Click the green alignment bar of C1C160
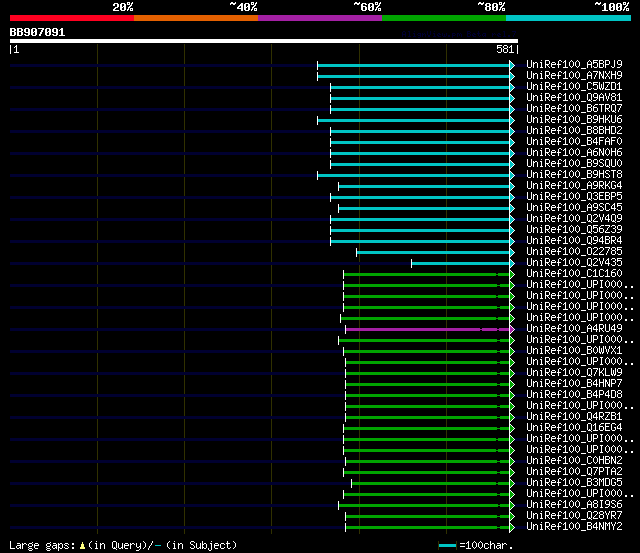The image size is (640, 553). pos(427,274)
